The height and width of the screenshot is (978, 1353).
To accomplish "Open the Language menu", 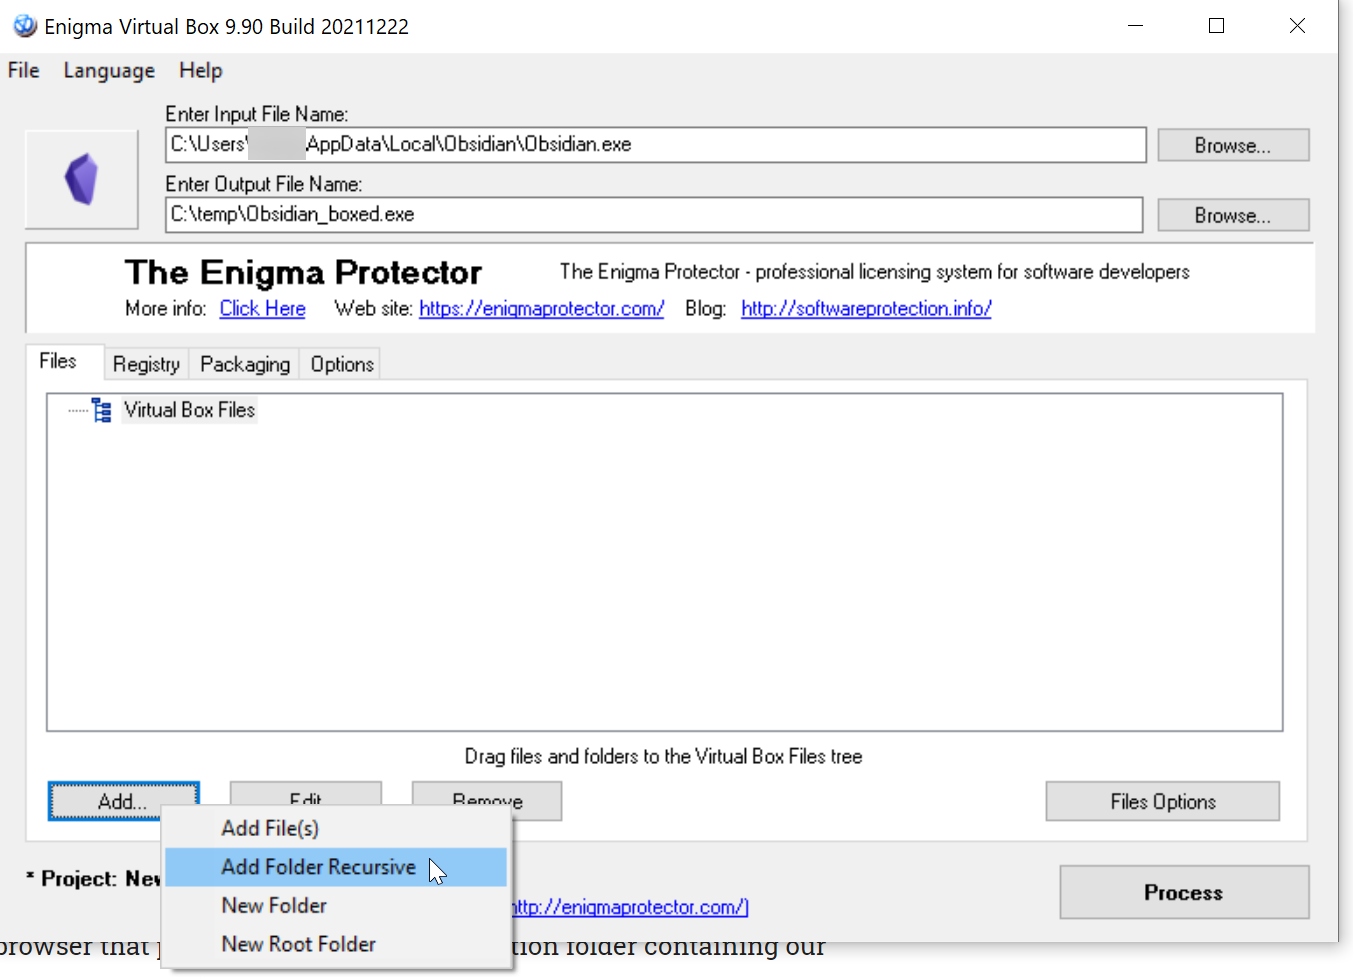I will [109, 71].
